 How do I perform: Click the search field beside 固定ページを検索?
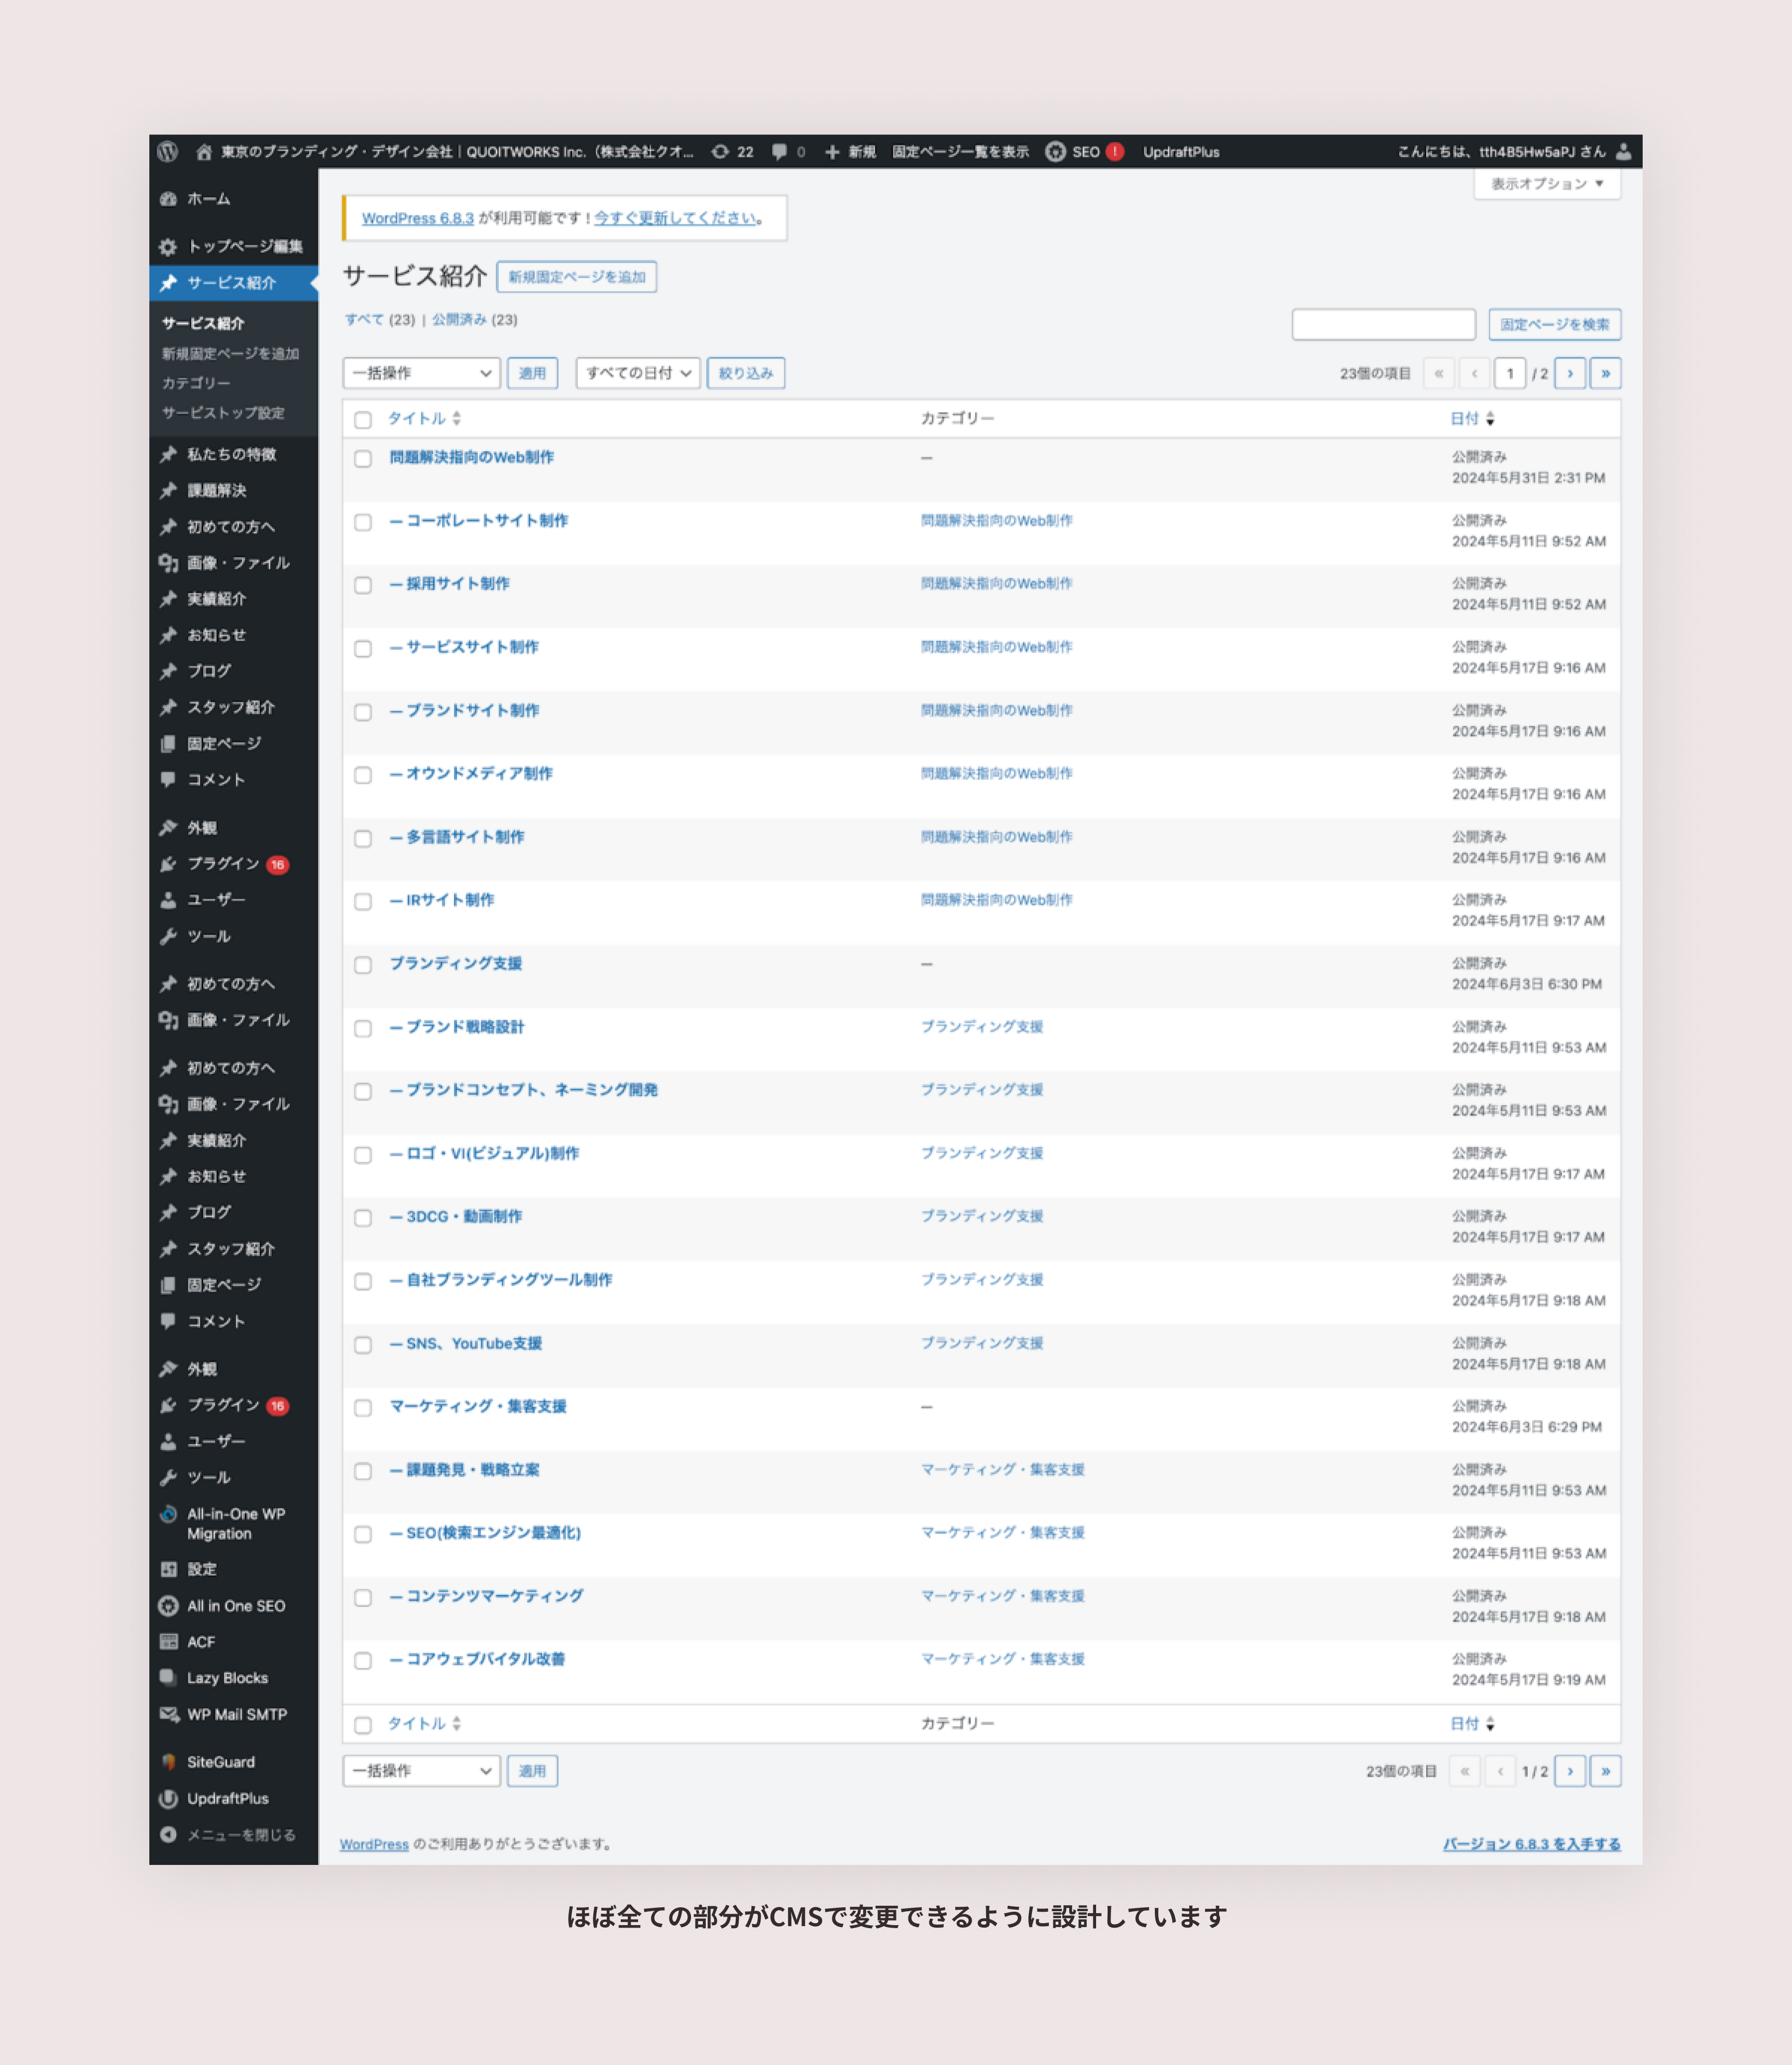pyautogui.click(x=1383, y=324)
